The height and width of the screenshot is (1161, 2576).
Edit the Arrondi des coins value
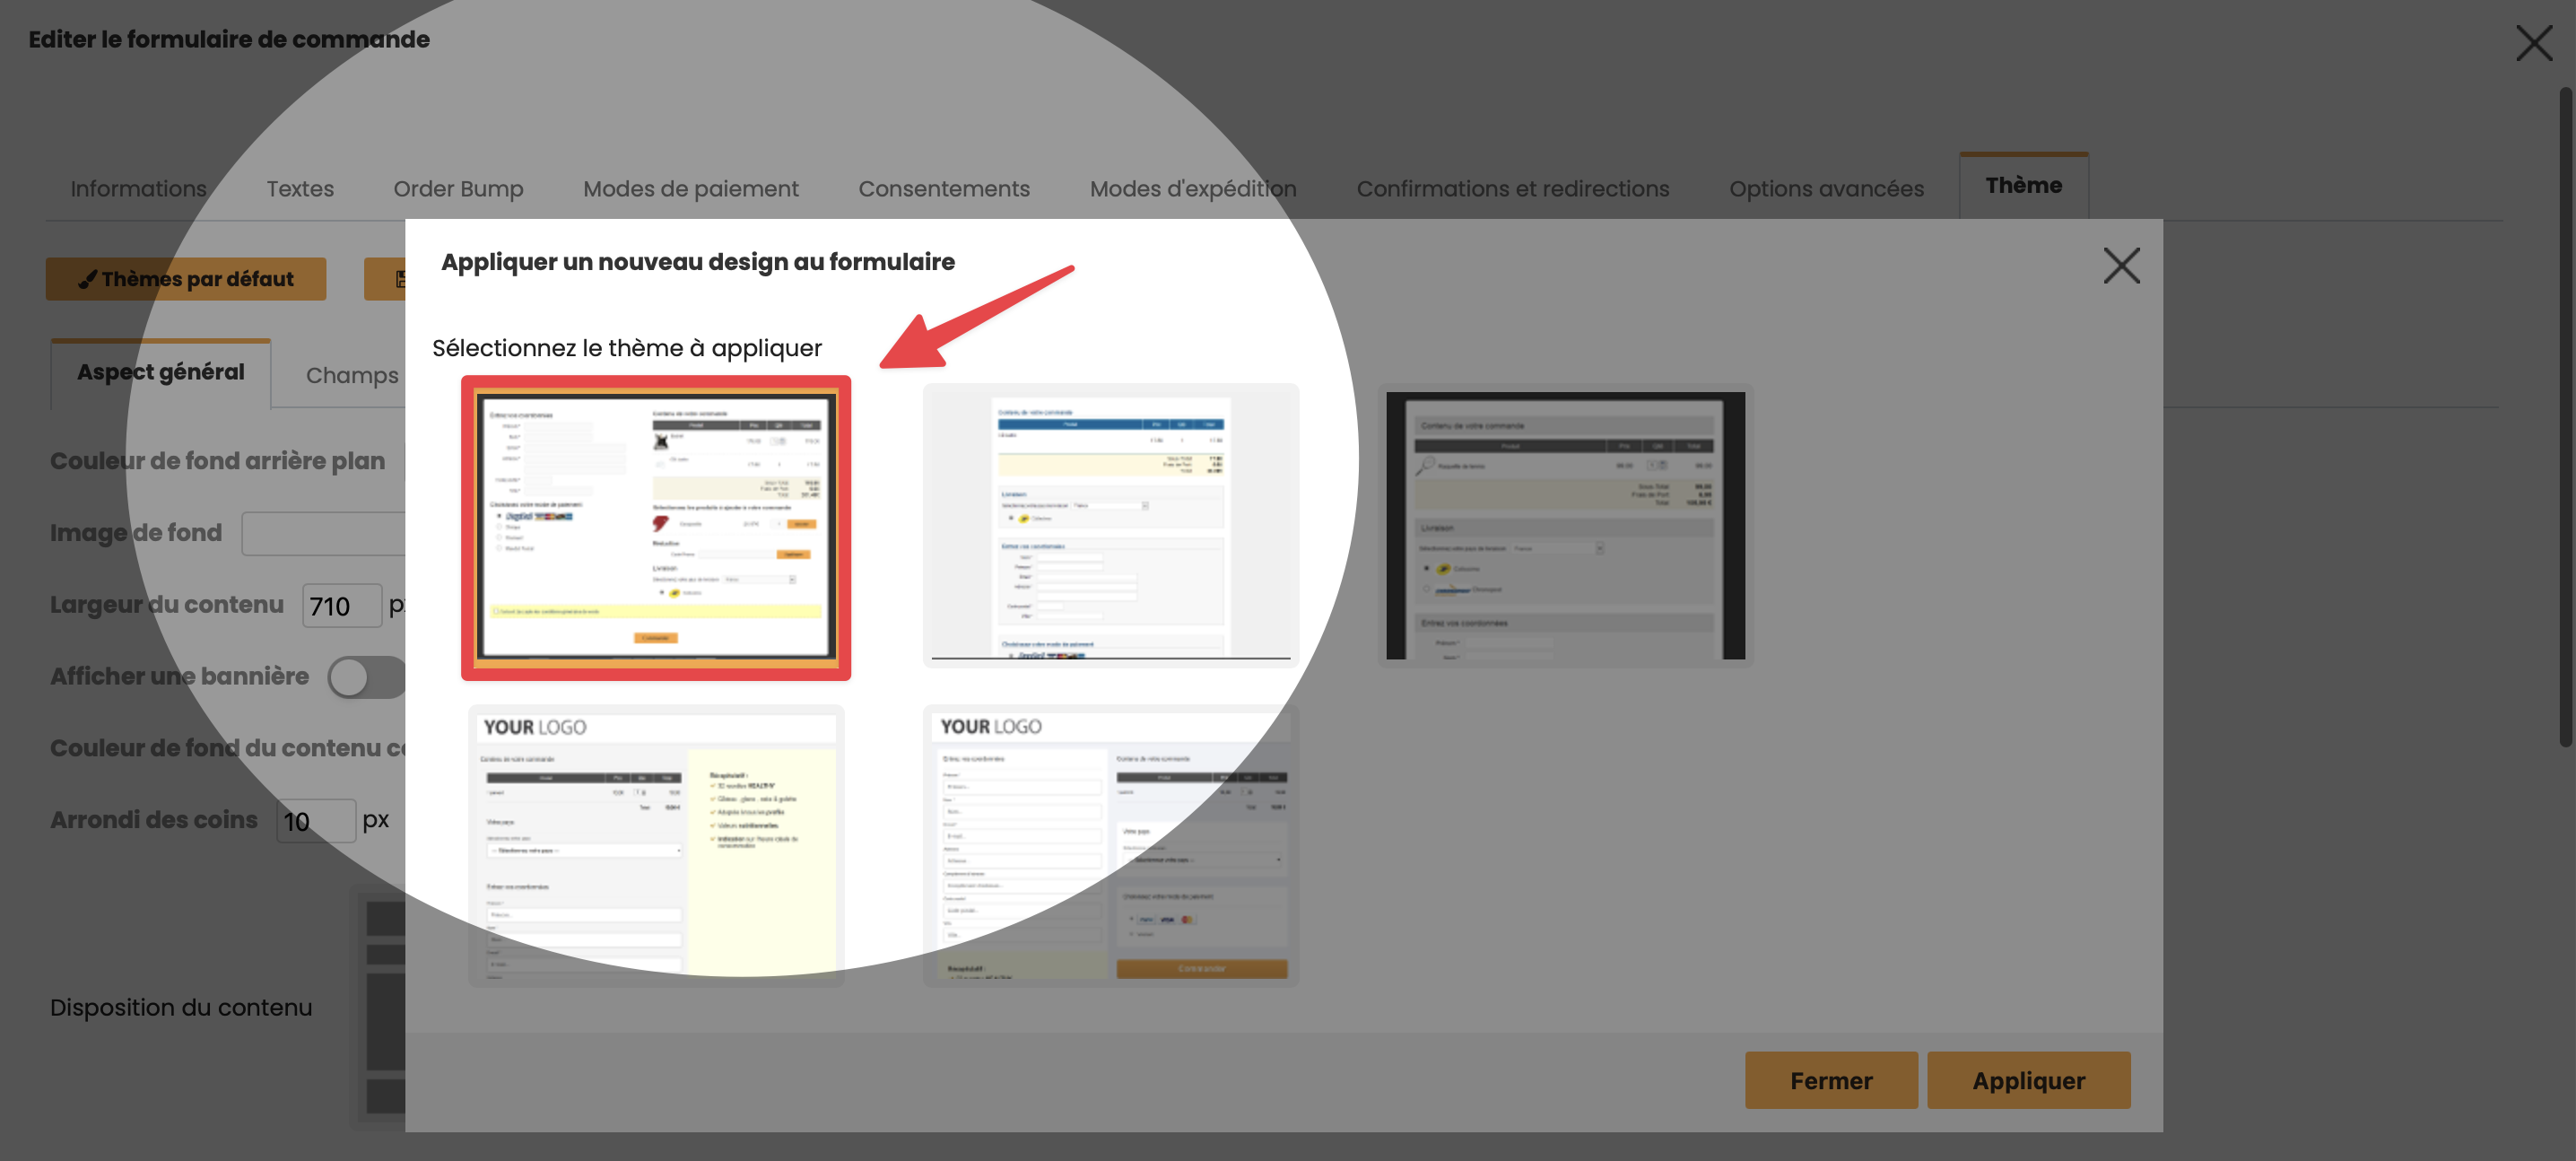(x=316, y=821)
